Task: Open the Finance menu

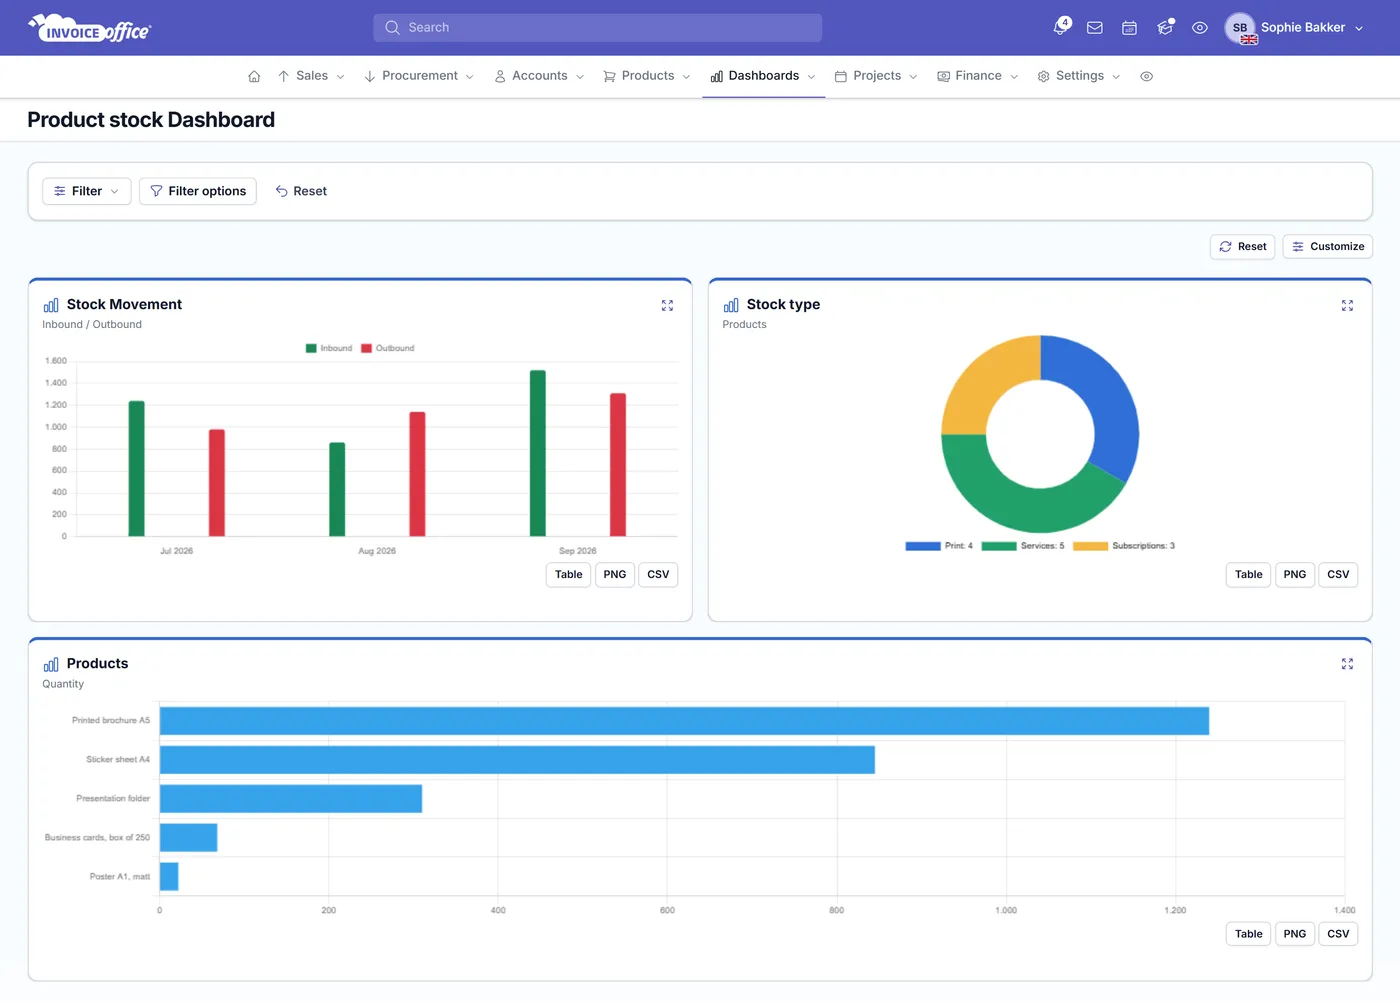Action: (x=978, y=76)
